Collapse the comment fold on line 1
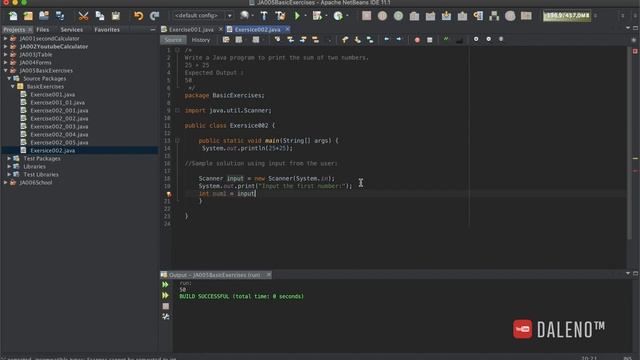The width and height of the screenshot is (640, 360). 177,50
